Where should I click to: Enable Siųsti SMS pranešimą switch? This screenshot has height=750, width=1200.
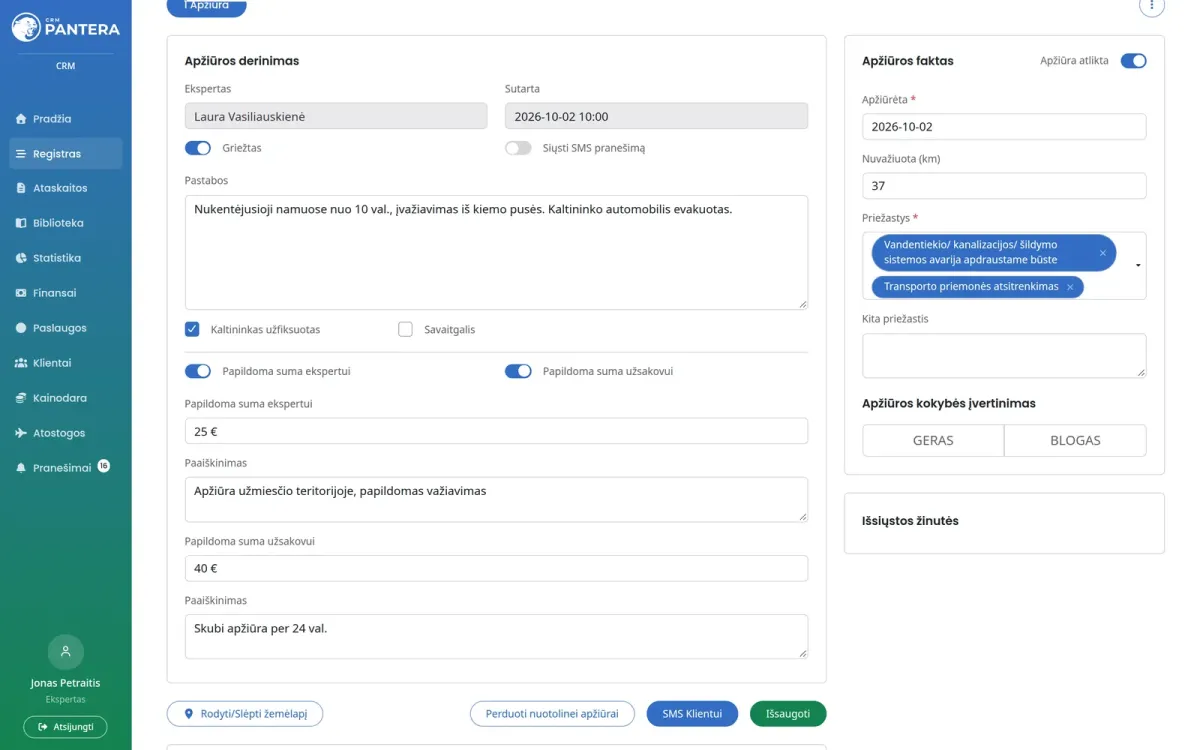click(518, 148)
